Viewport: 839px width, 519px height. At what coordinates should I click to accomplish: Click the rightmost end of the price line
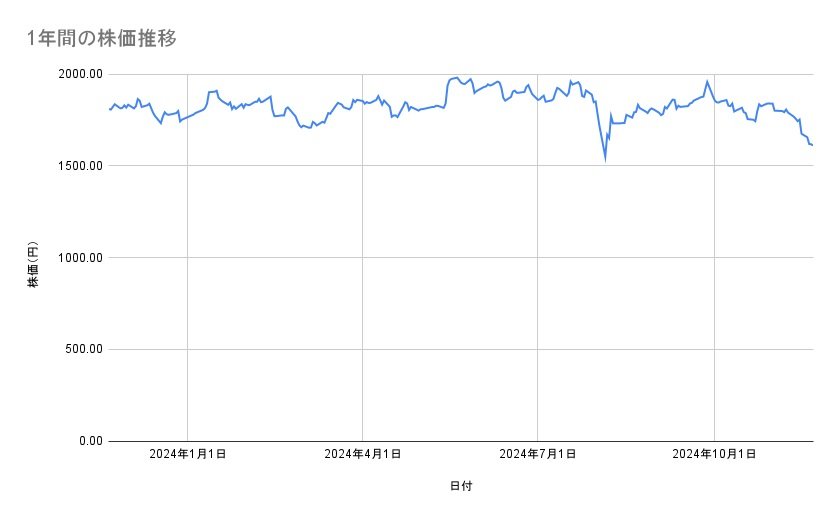click(x=812, y=145)
